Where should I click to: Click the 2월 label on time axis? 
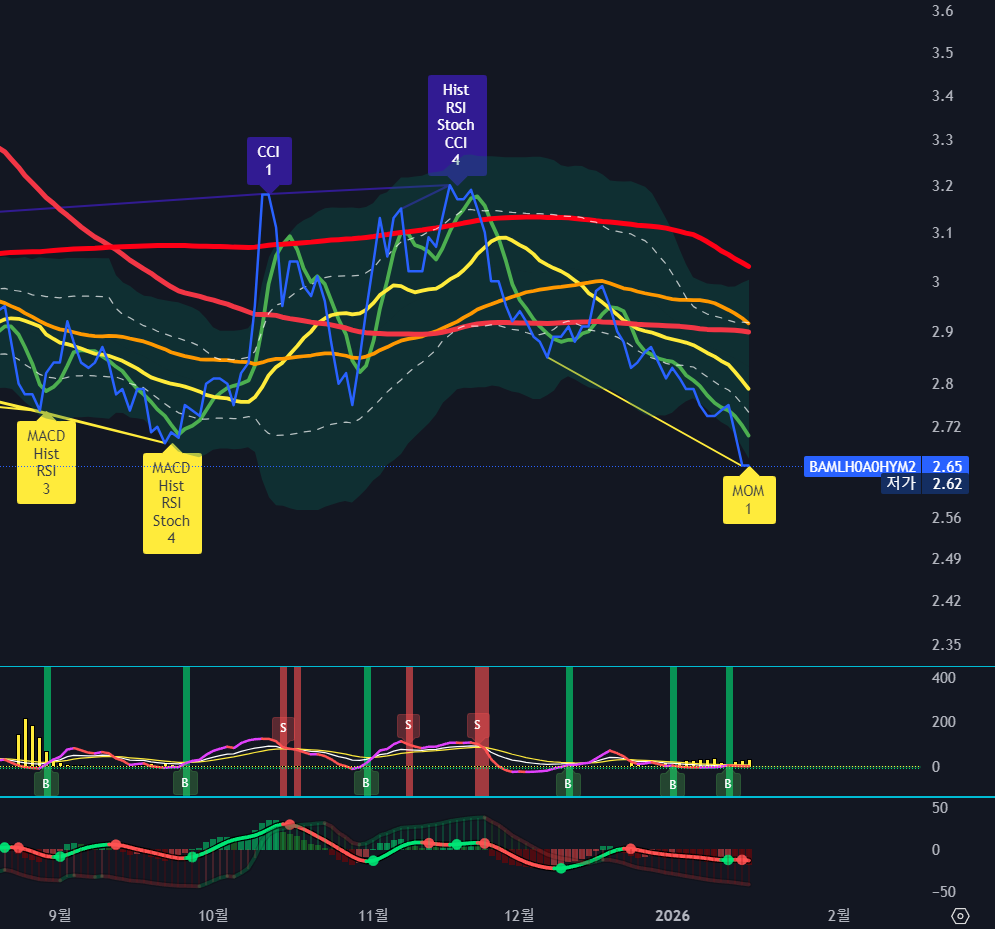pyautogui.click(x=839, y=914)
